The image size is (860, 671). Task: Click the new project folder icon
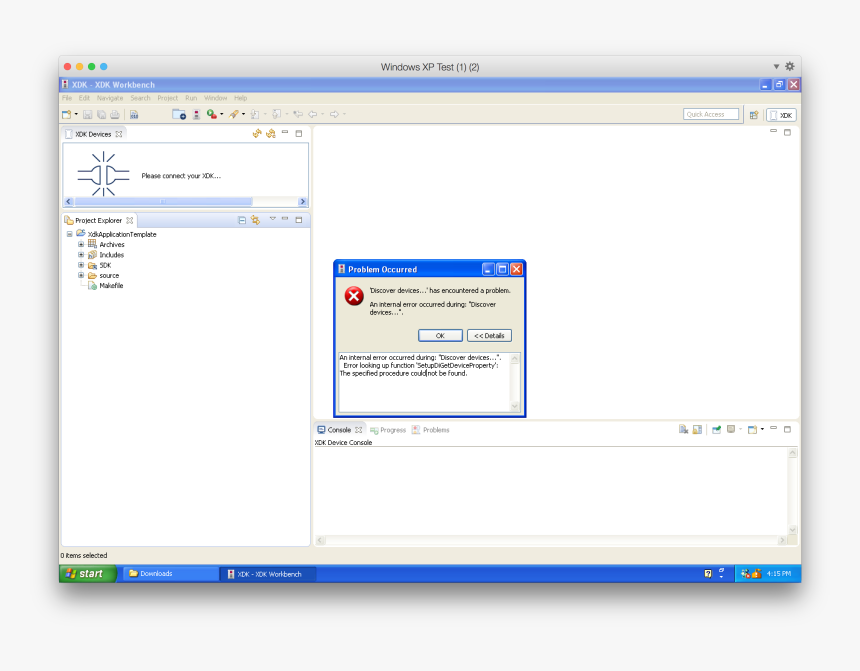click(179, 114)
